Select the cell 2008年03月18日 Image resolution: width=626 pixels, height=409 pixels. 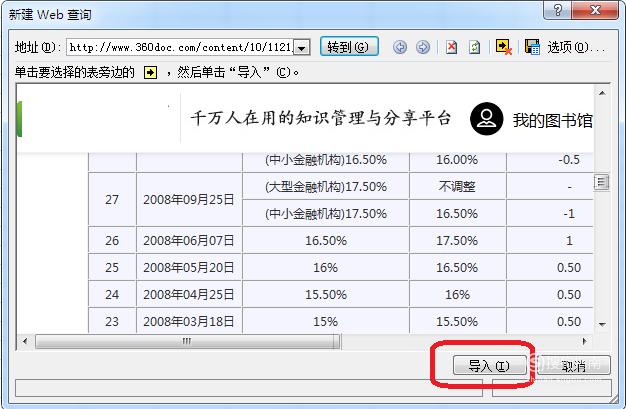coord(189,321)
